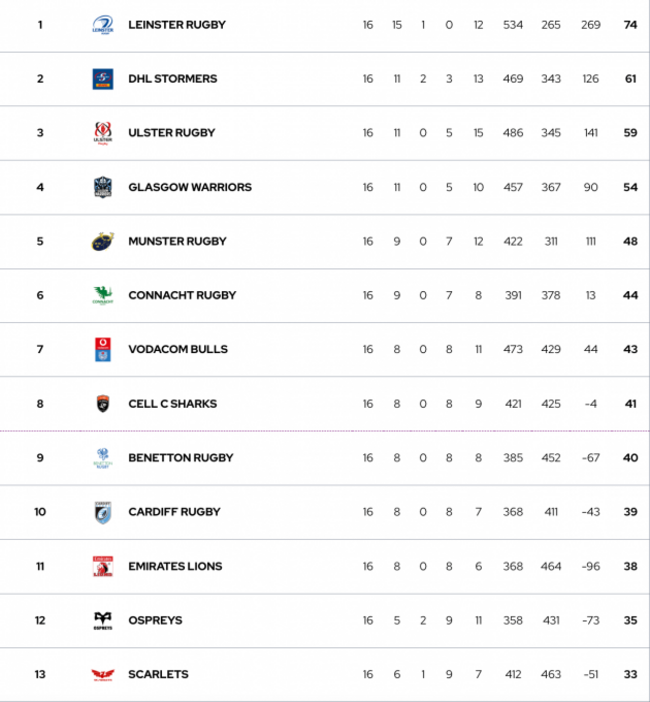Click the Leinster Rugby team logo

(103, 25)
